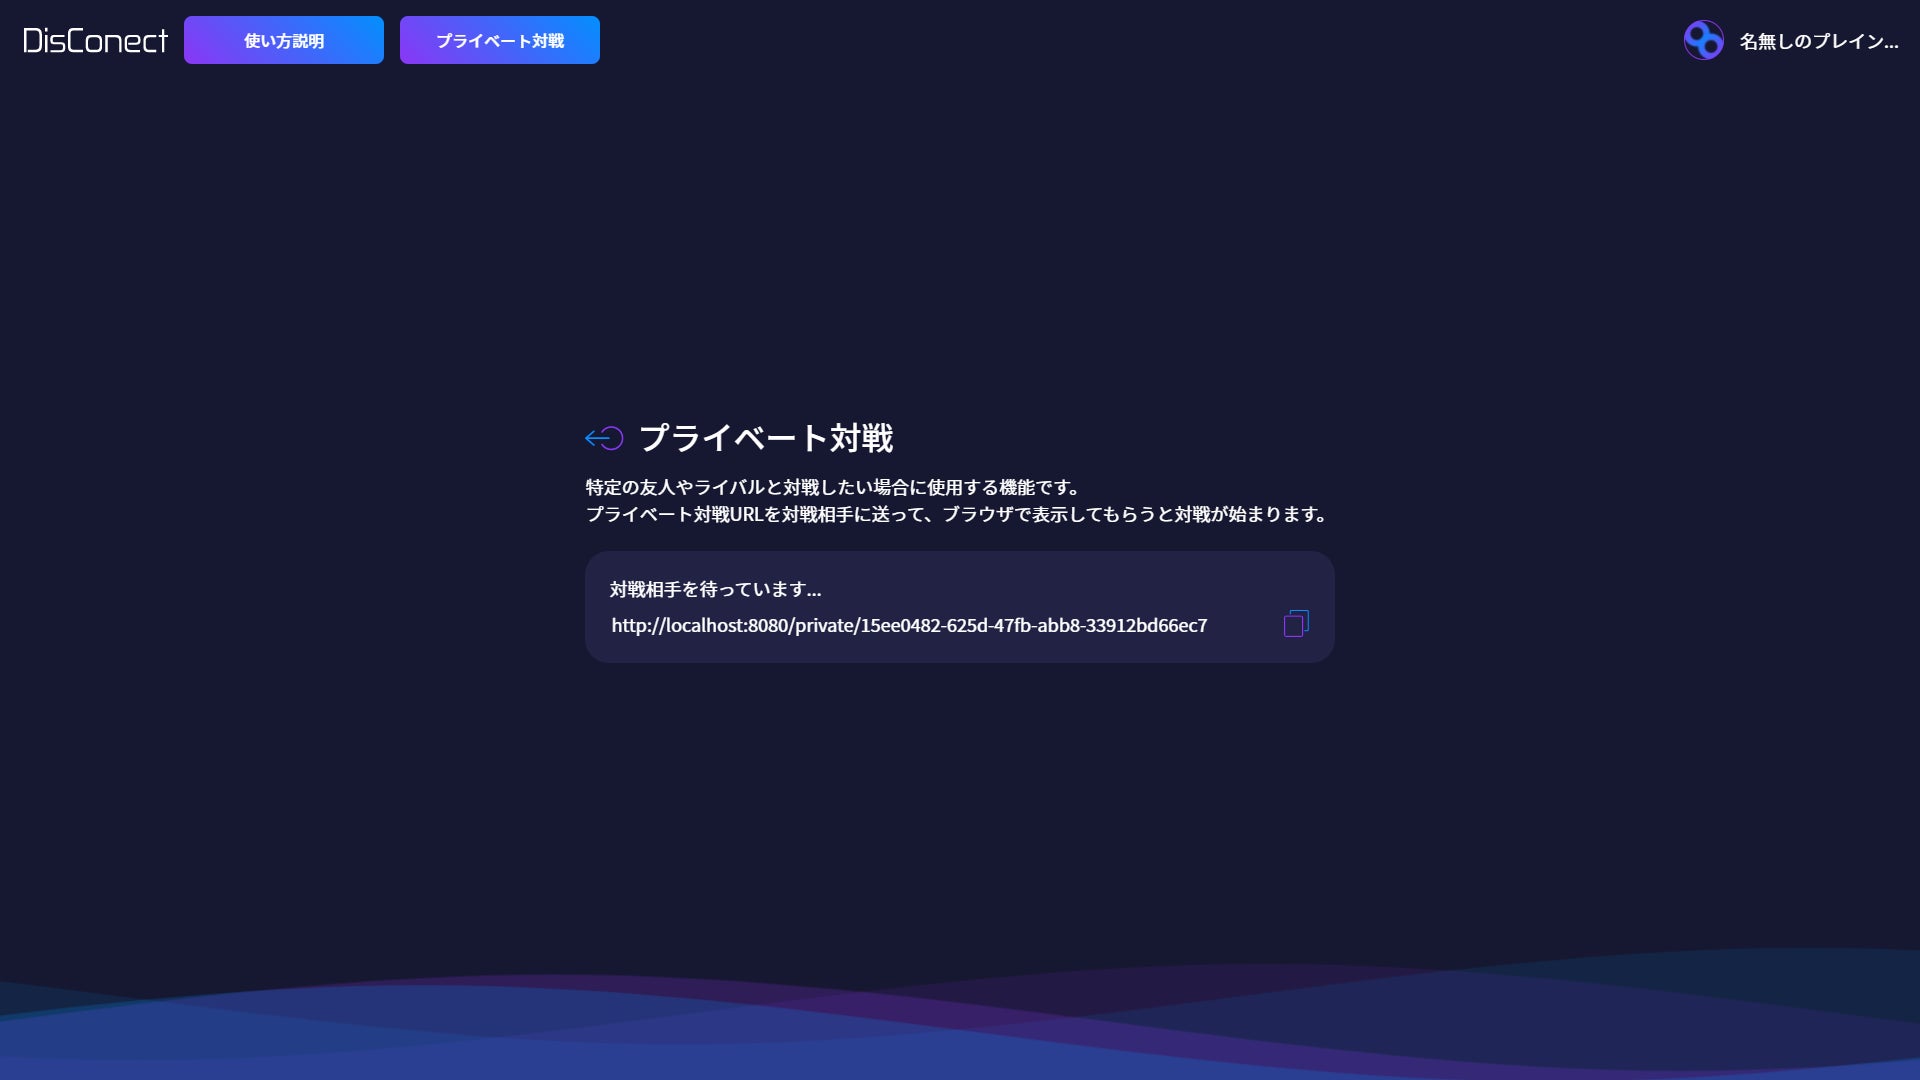Click the back arrow beside プライベート対戦 heading
The image size is (1920, 1080).
(604, 438)
